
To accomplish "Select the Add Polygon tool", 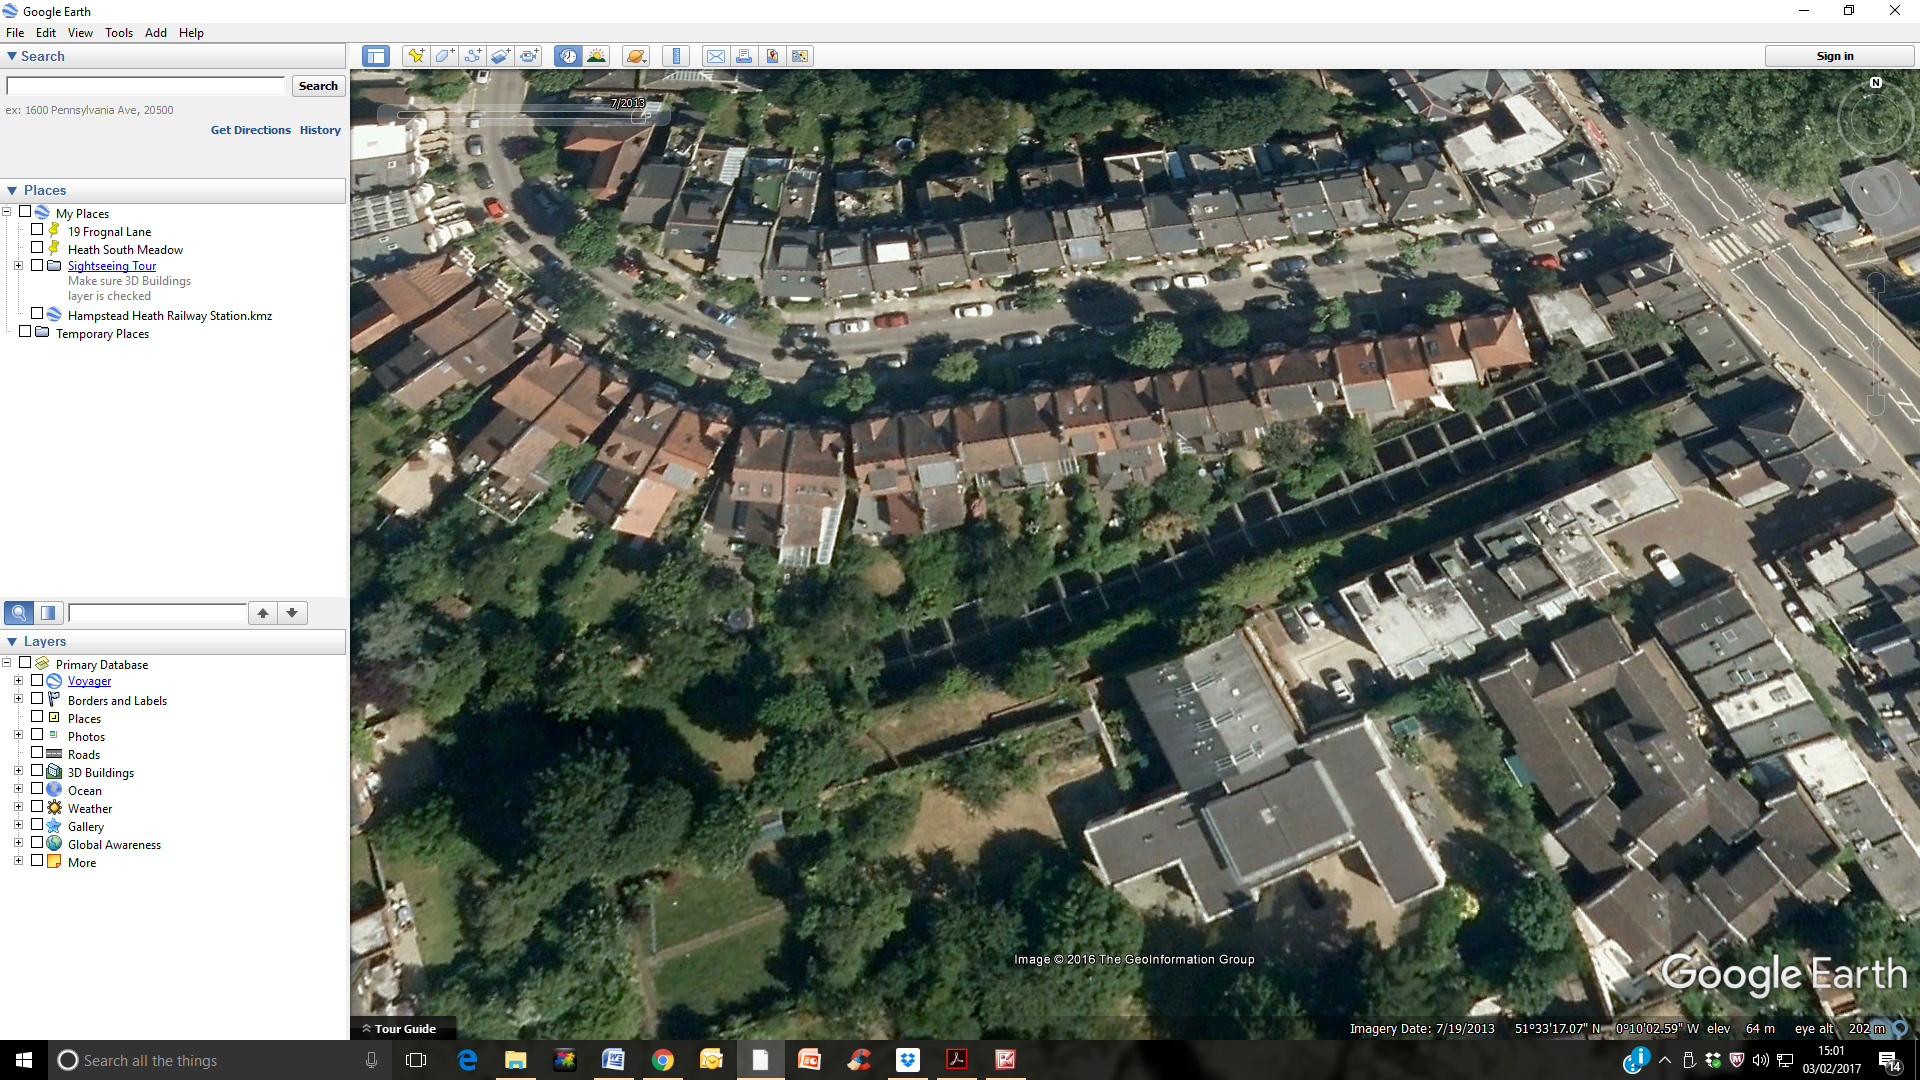I will (x=444, y=56).
